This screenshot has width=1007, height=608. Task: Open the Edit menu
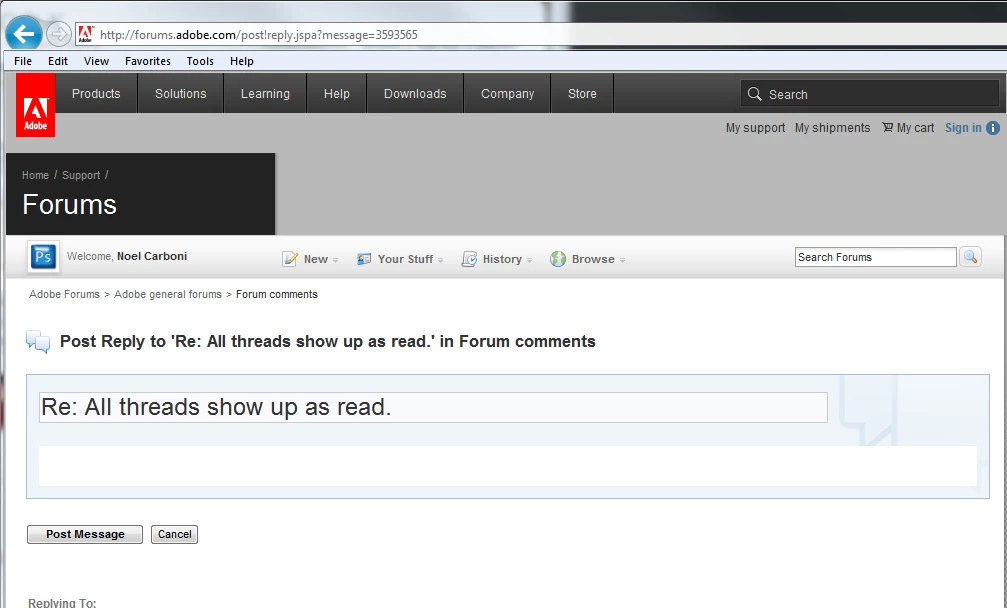tap(58, 61)
